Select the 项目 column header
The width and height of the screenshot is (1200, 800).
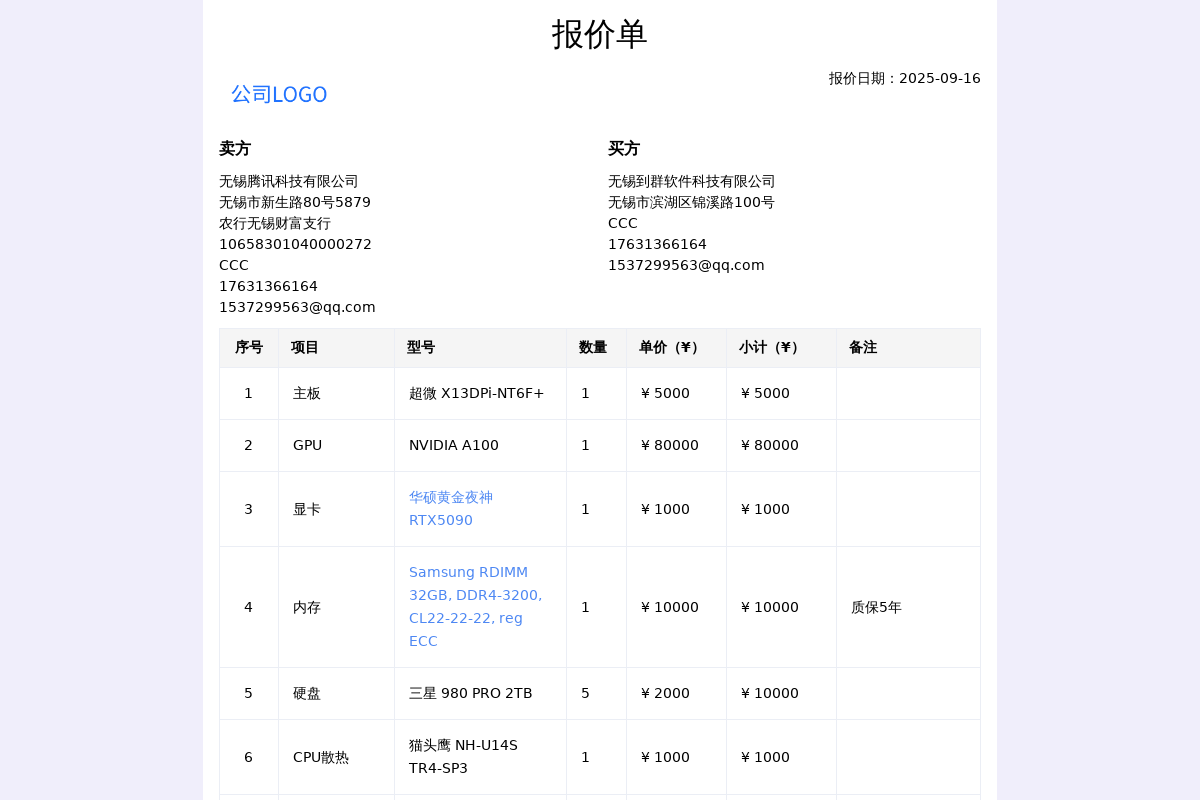pyautogui.click(x=305, y=348)
